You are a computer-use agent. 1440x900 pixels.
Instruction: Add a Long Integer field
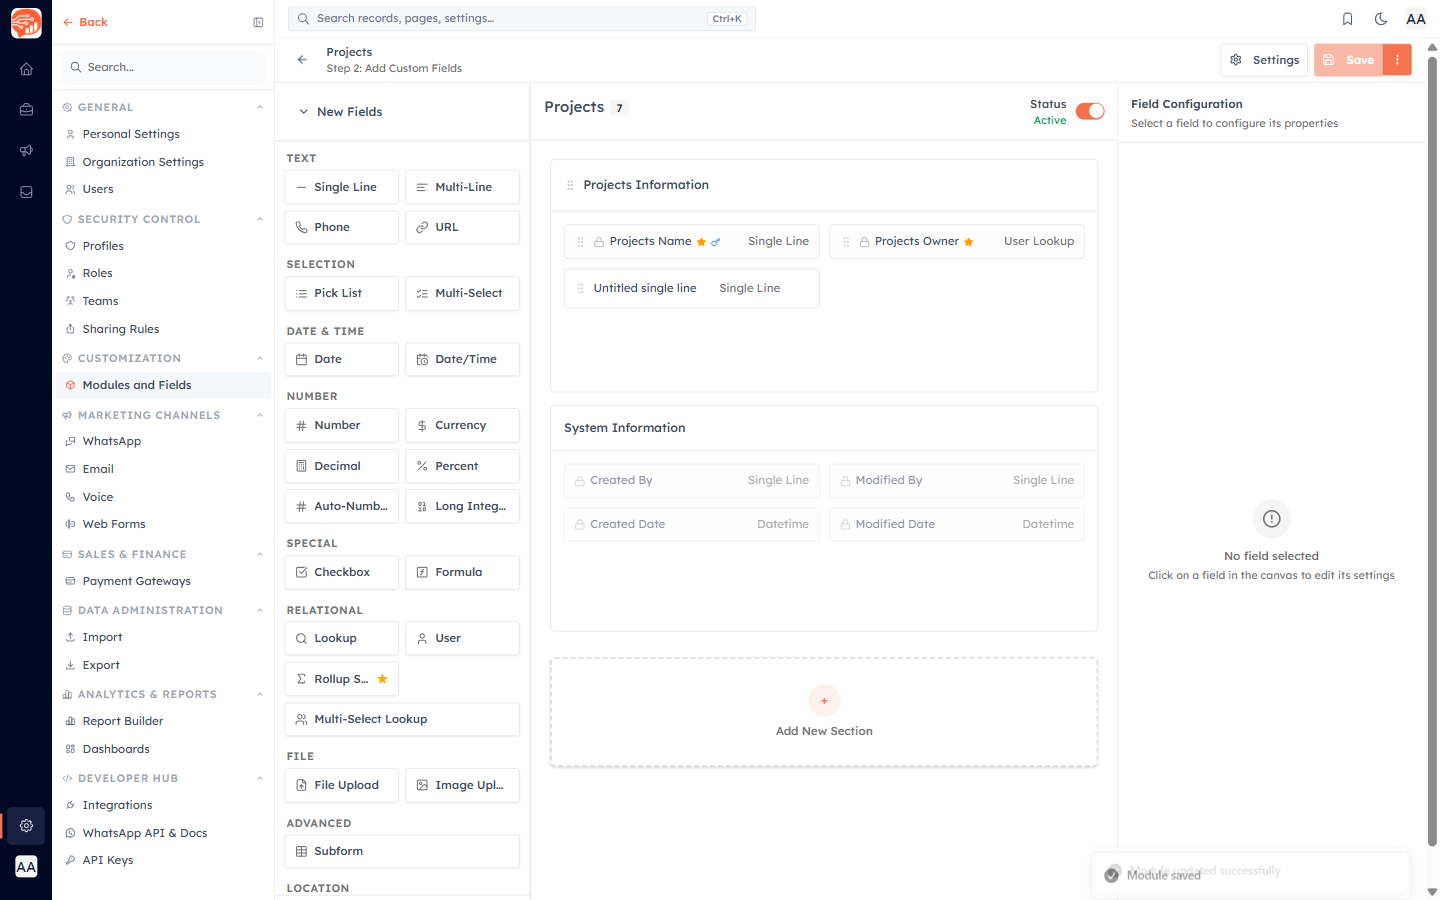[x=462, y=506]
